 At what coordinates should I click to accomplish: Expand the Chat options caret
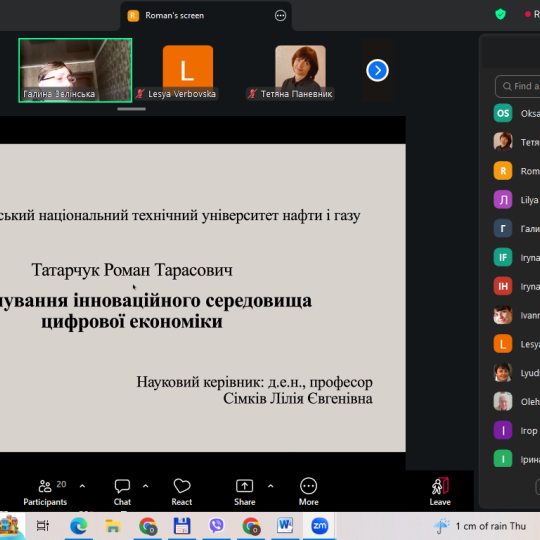[x=146, y=486]
